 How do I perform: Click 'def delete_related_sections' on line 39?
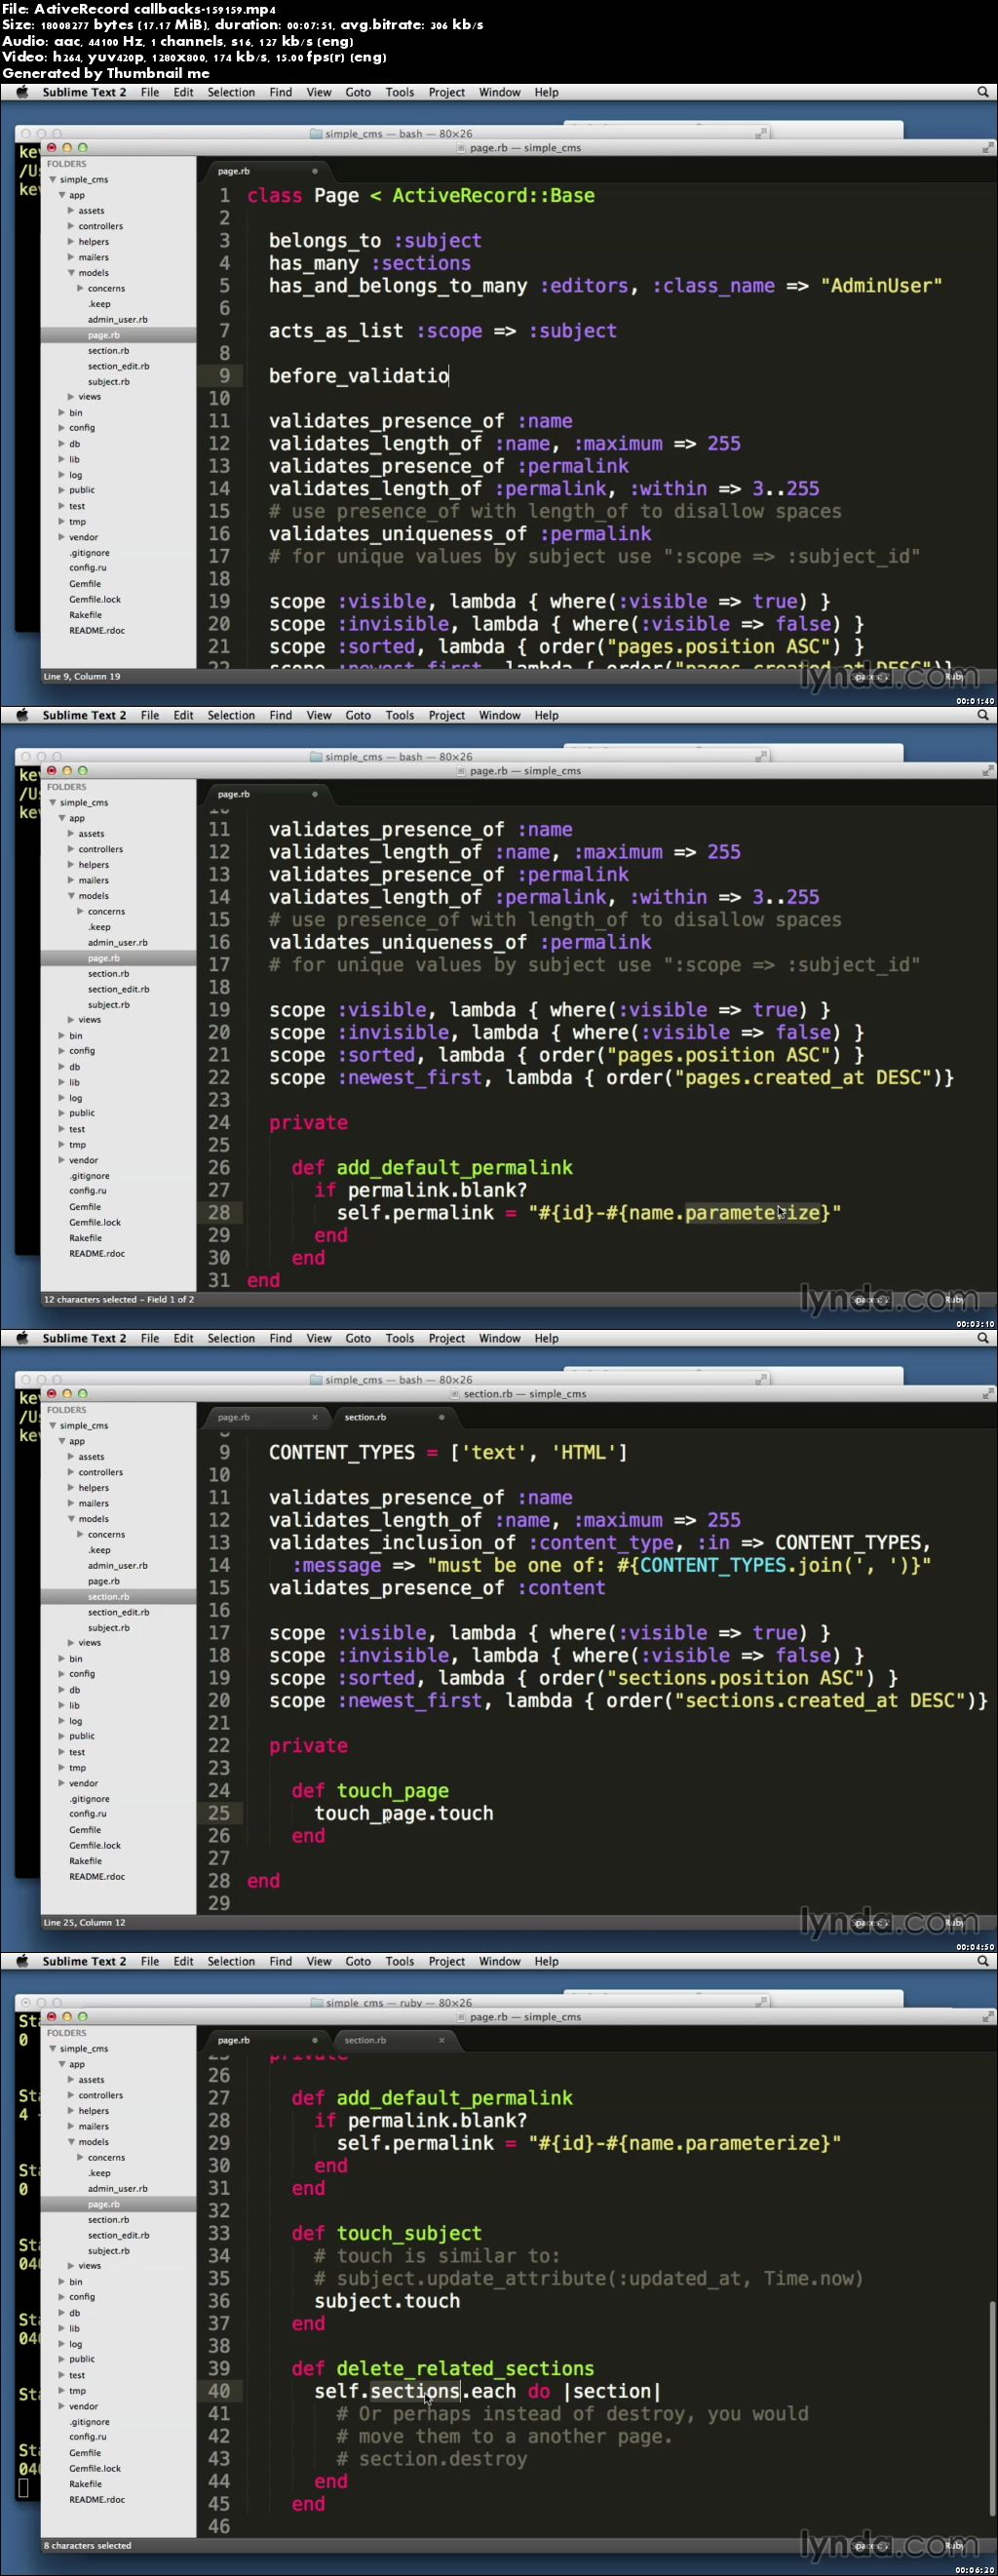tap(443, 2368)
